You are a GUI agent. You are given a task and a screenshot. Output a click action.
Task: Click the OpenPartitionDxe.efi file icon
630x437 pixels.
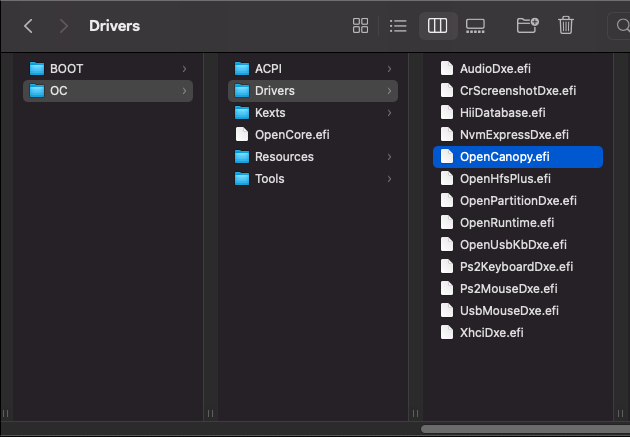coord(447,200)
